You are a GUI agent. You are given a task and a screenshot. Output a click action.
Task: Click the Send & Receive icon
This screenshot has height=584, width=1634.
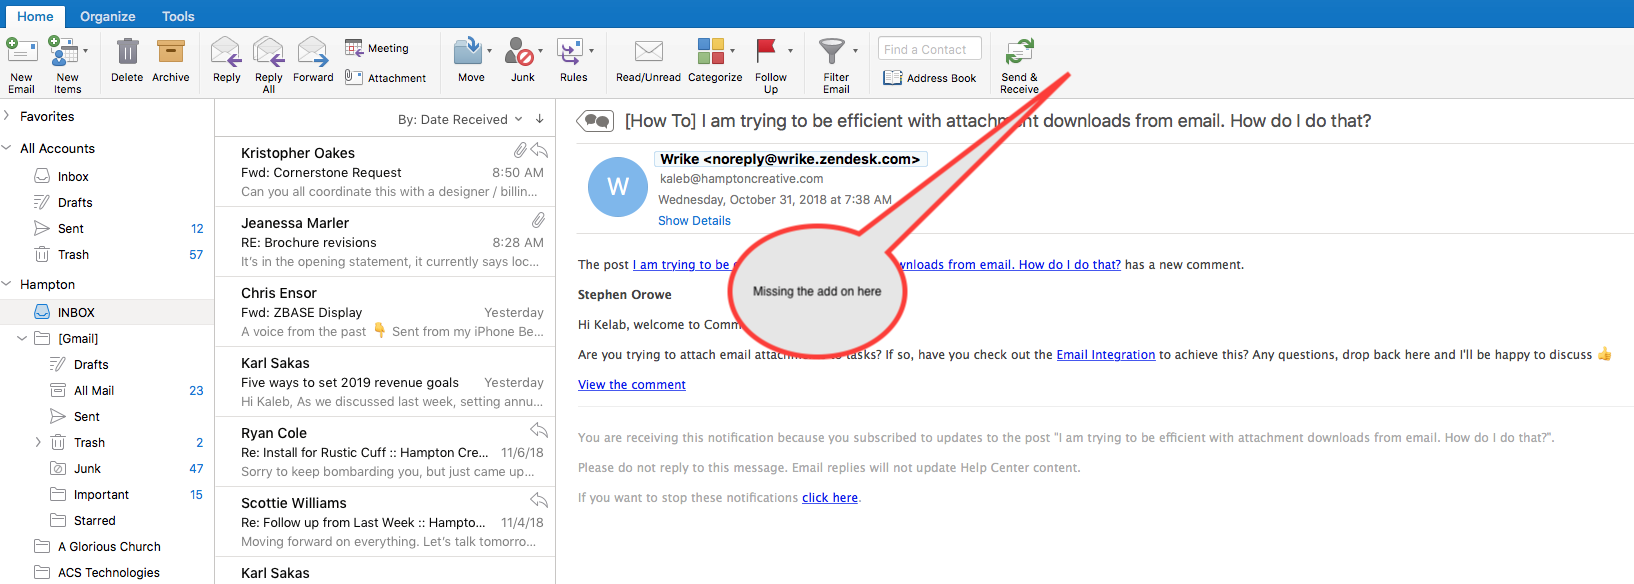tap(1019, 53)
